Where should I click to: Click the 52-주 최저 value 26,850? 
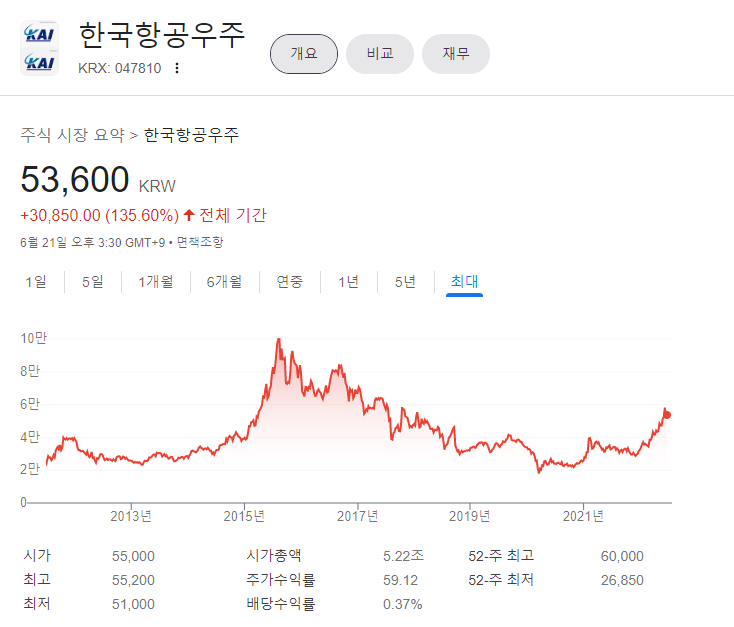coord(622,580)
